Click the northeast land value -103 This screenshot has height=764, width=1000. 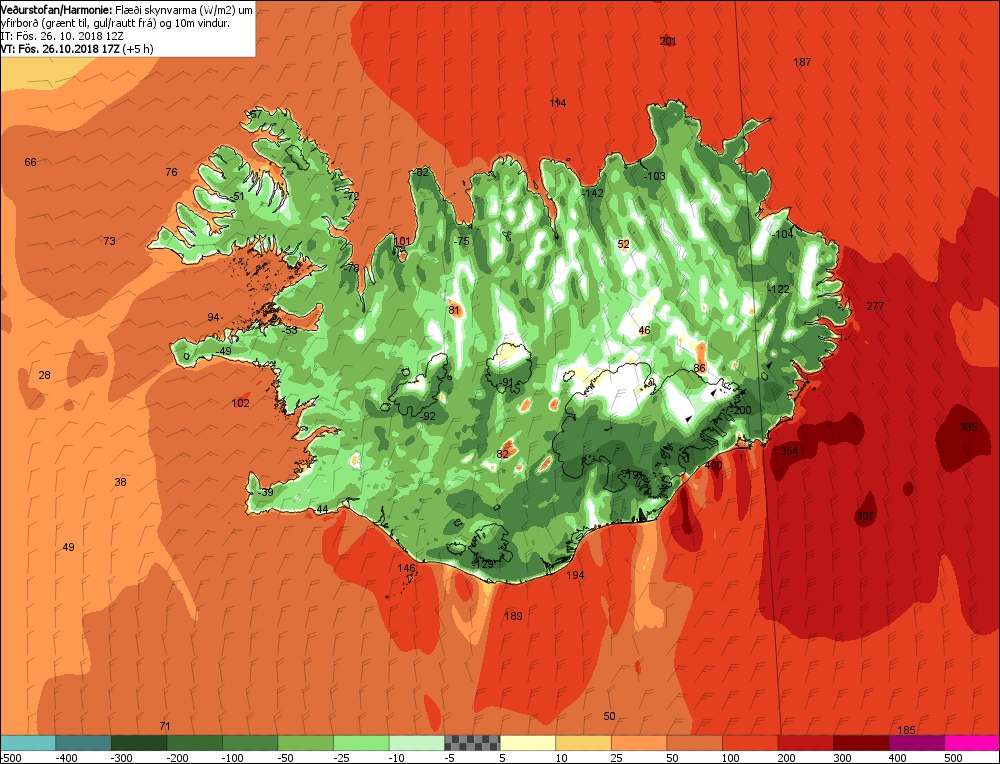point(654,177)
